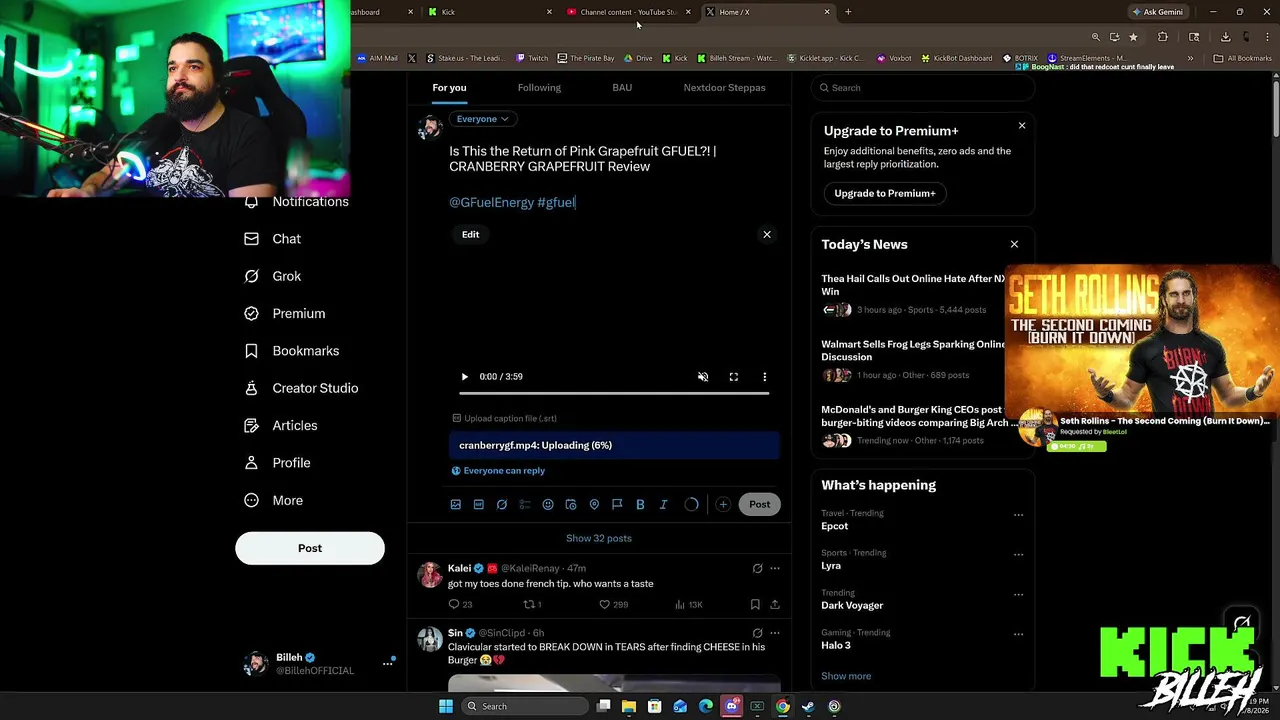
Task: Open the Everyone audience dropdown
Action: tap(482, 119)
